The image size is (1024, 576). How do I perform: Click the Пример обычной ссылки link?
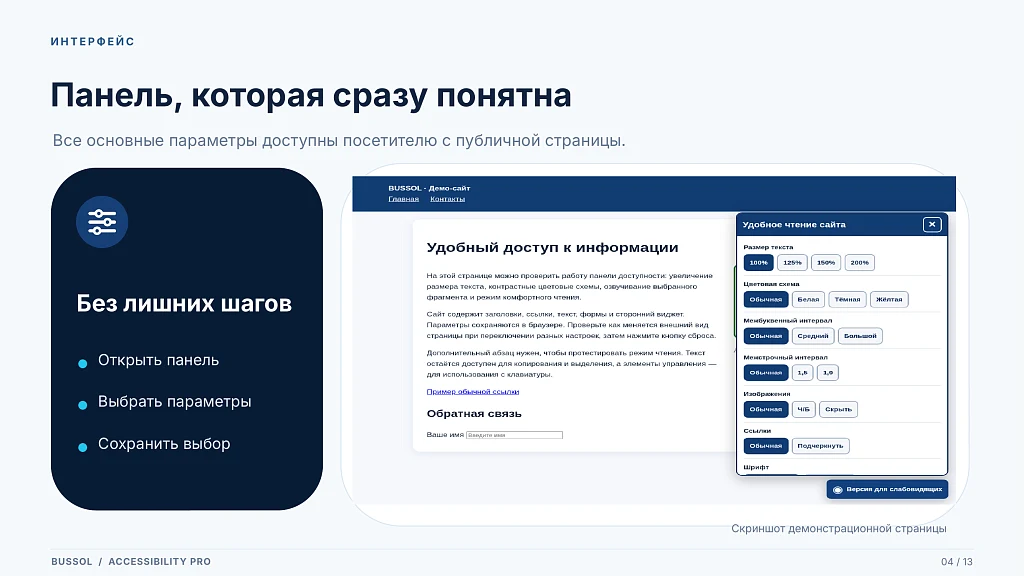point(473,392)
